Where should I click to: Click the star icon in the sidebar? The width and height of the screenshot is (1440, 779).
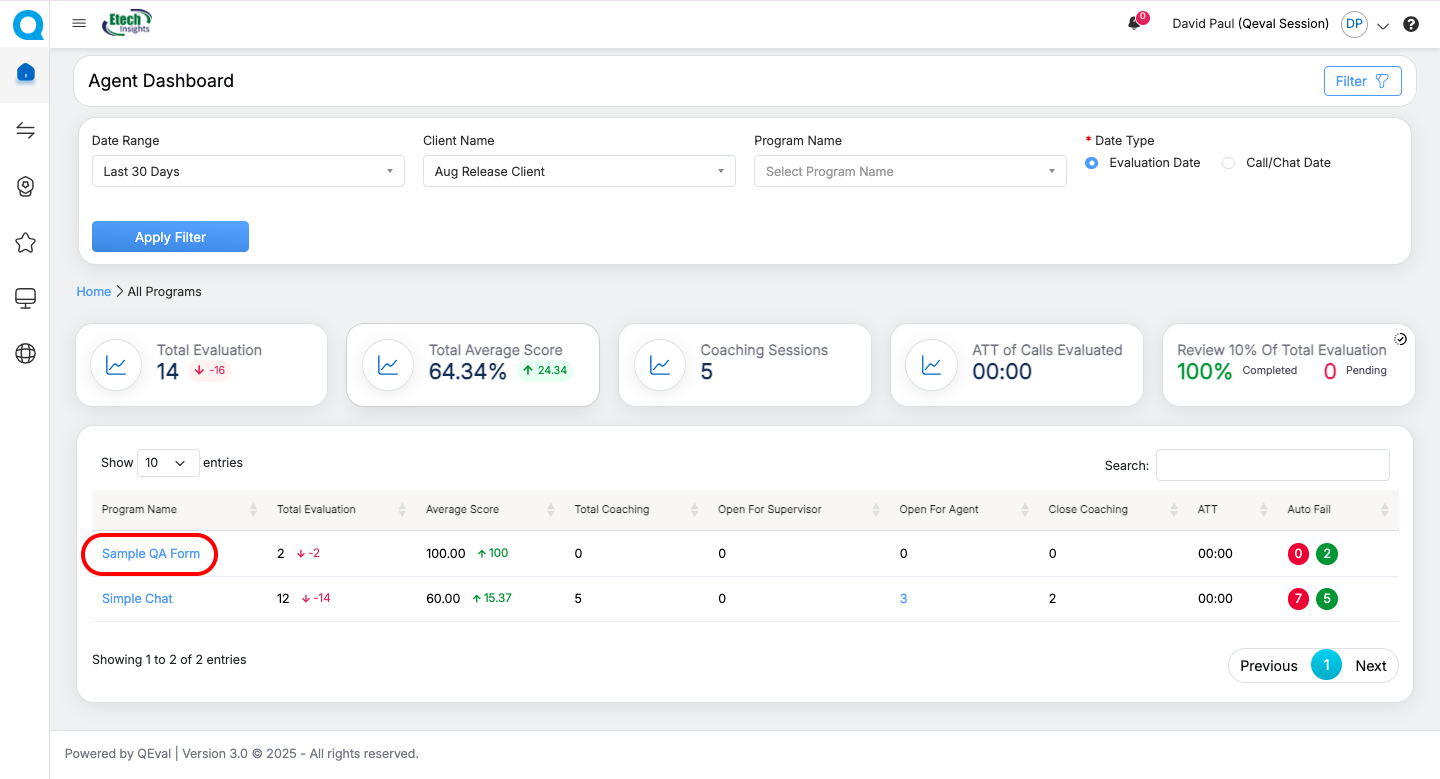(26, 243)
